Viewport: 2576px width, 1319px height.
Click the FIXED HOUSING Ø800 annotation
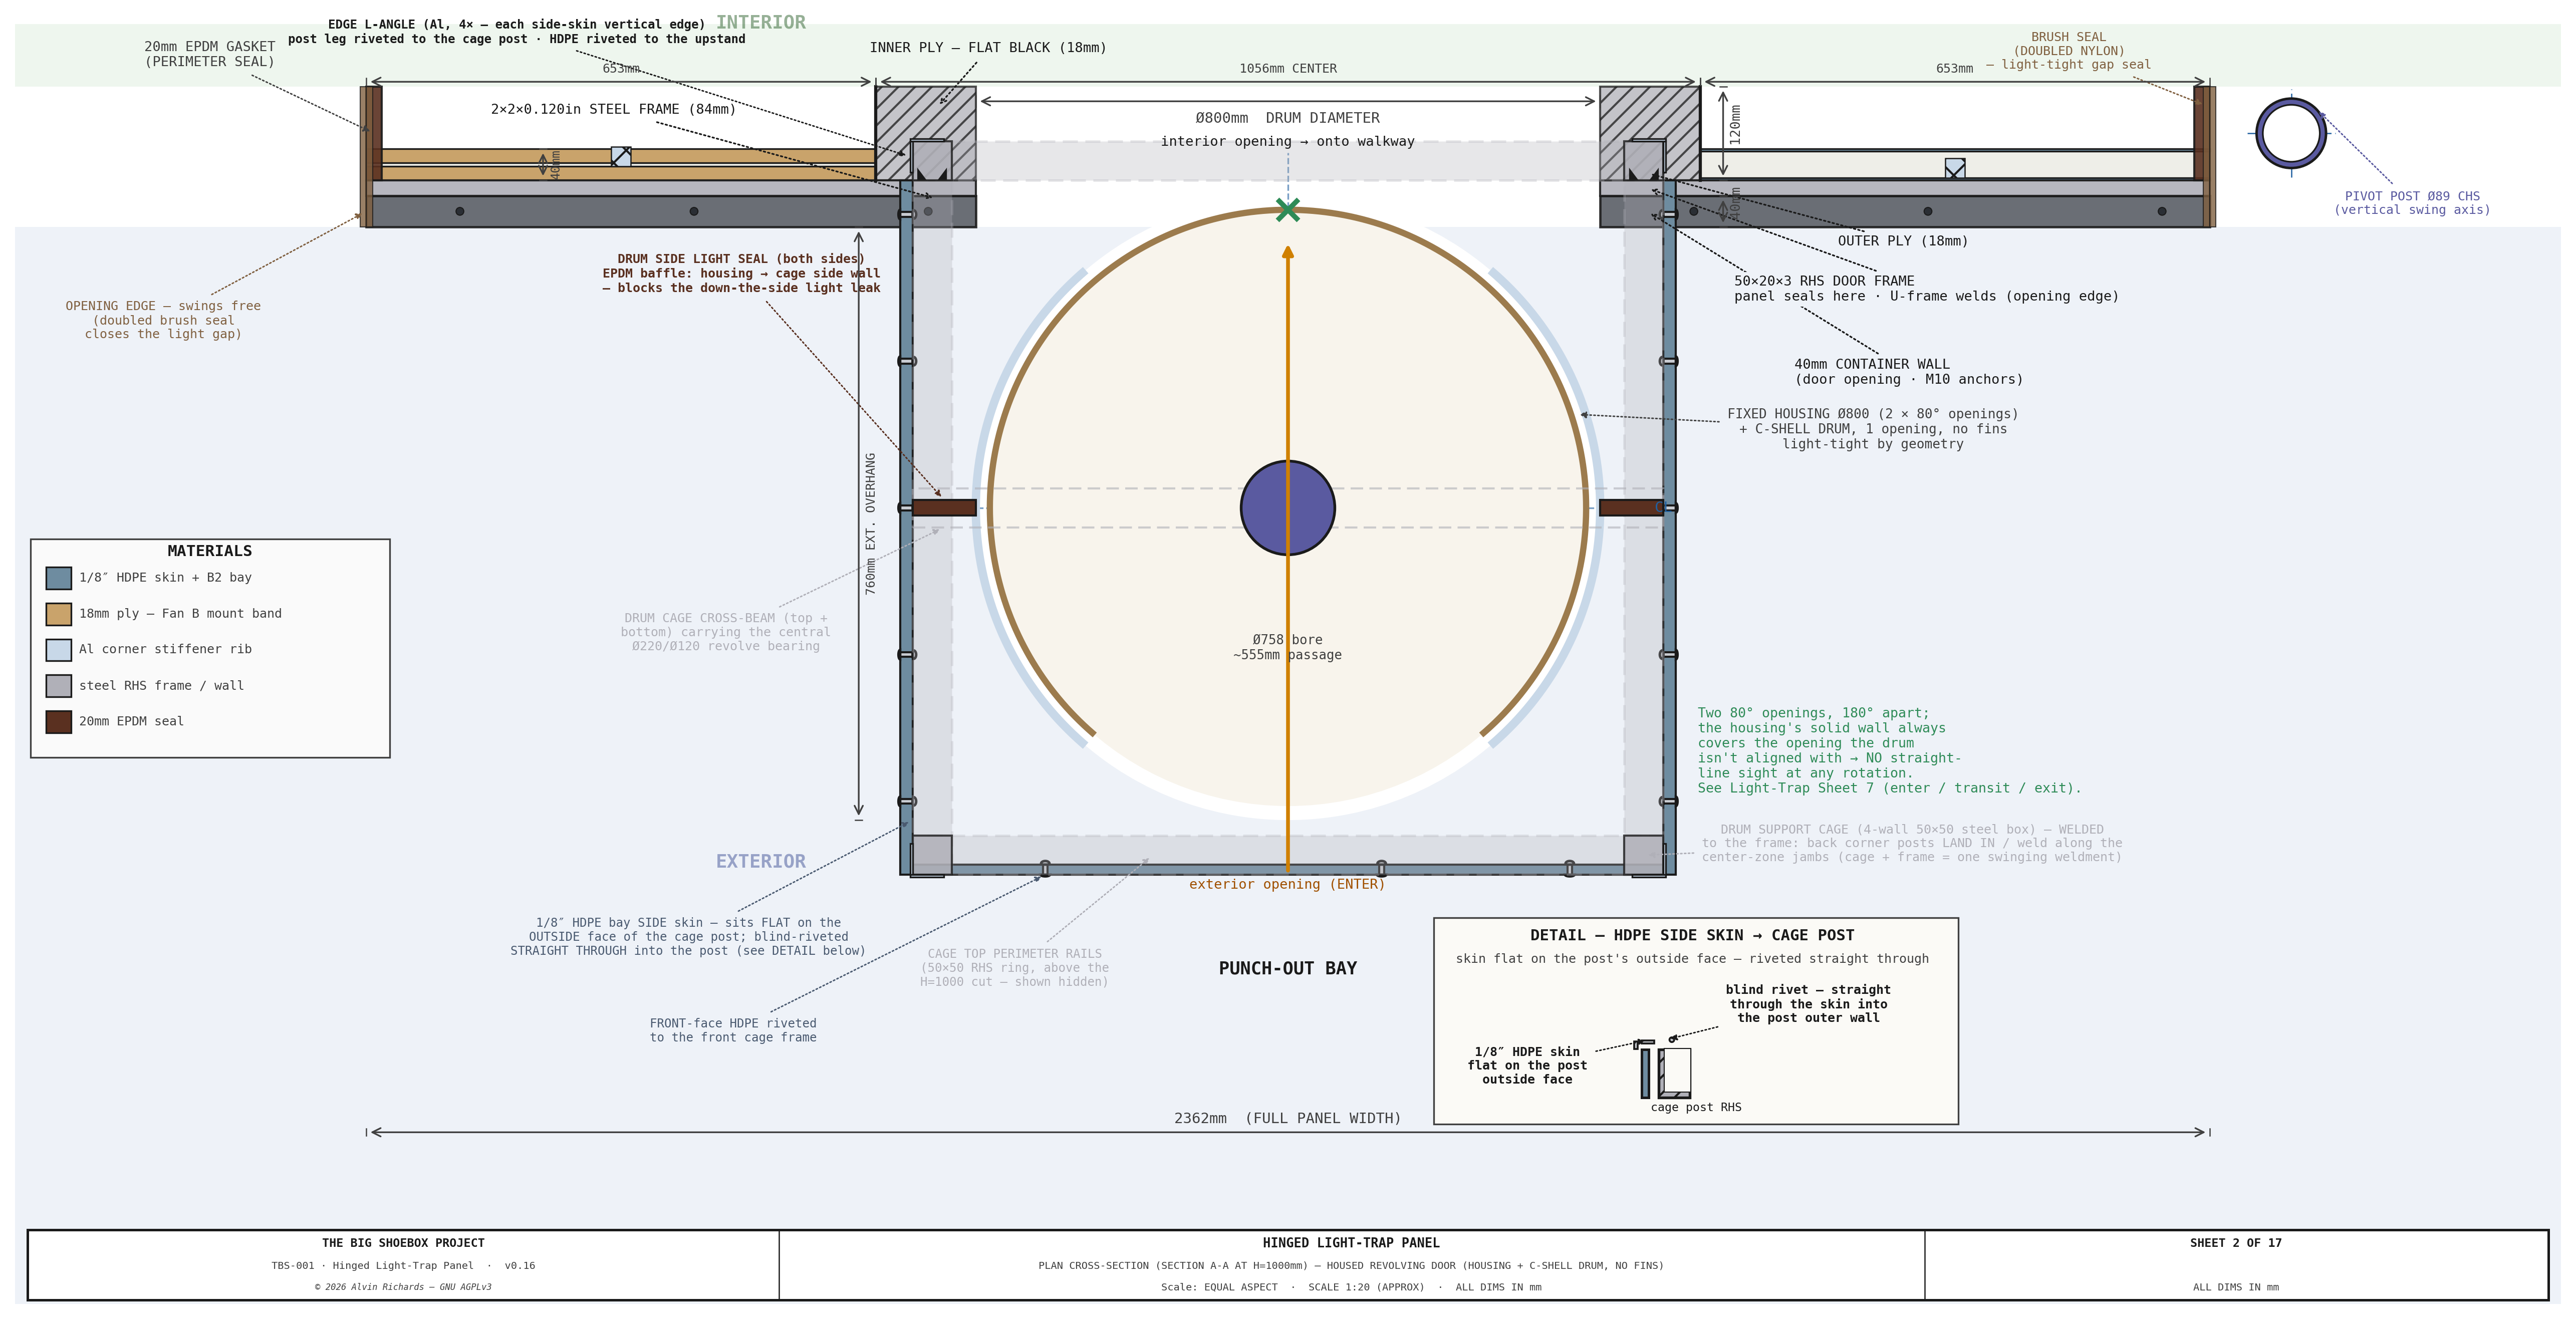(1873, 429)
